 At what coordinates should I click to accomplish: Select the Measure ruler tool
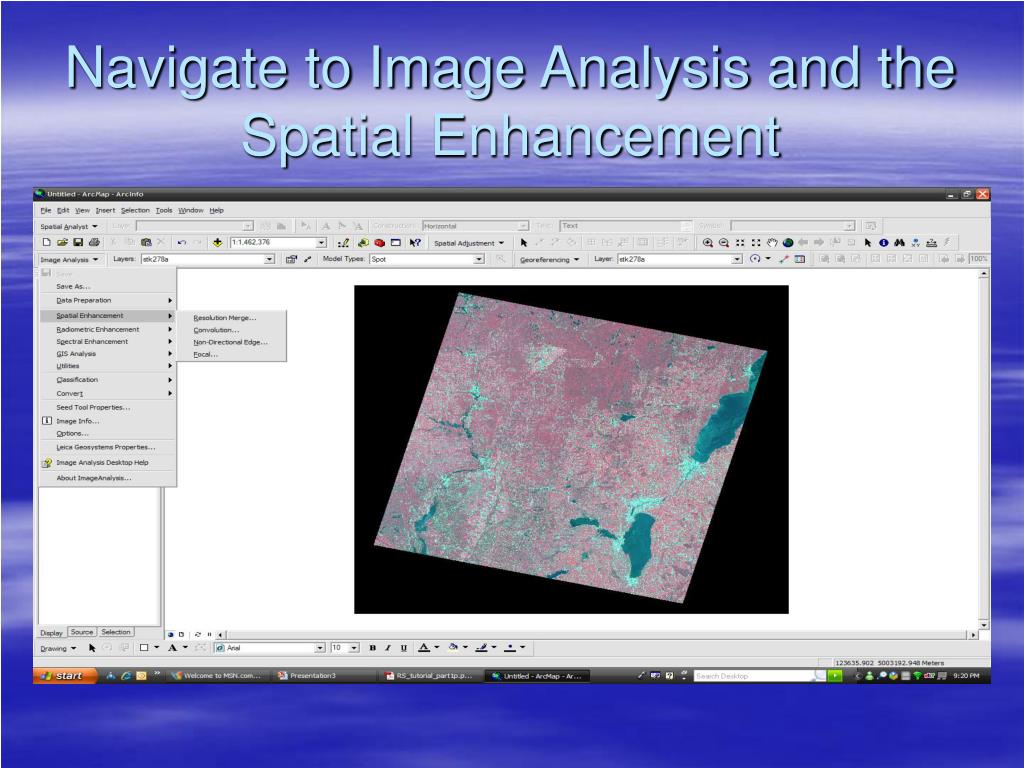[931, 242]
